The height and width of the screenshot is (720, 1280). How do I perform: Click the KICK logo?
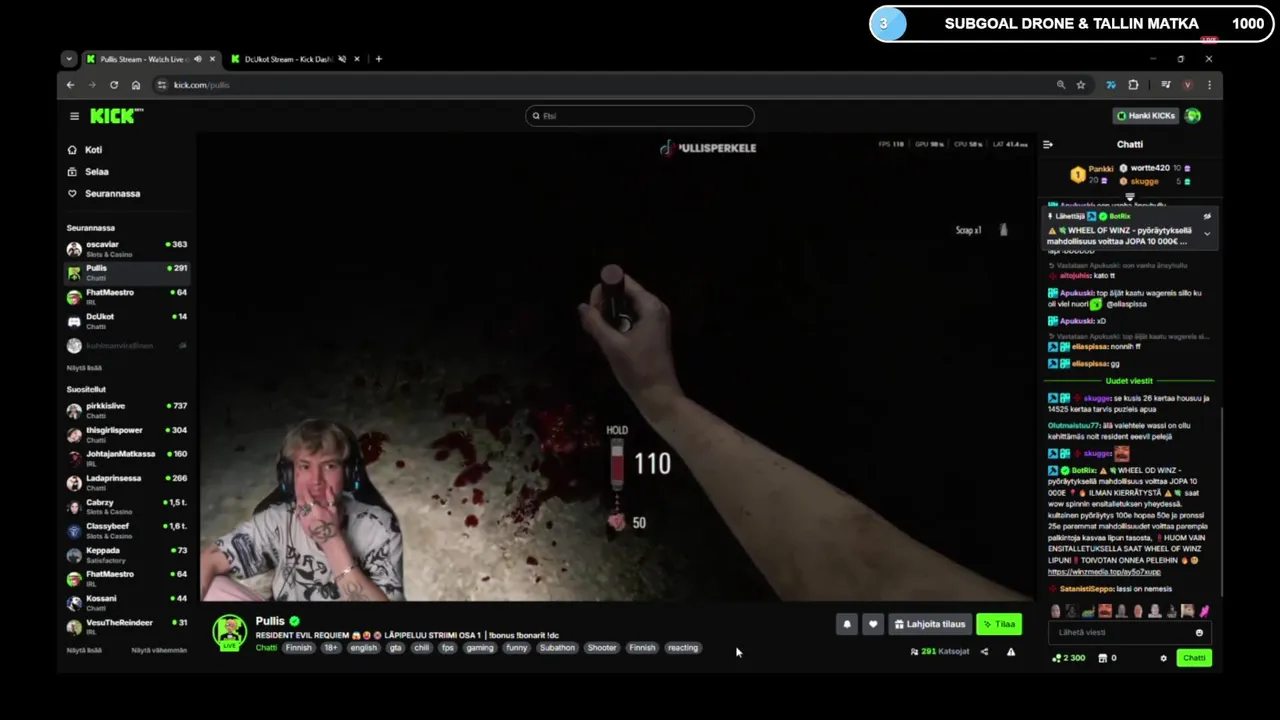click(116, 116)
